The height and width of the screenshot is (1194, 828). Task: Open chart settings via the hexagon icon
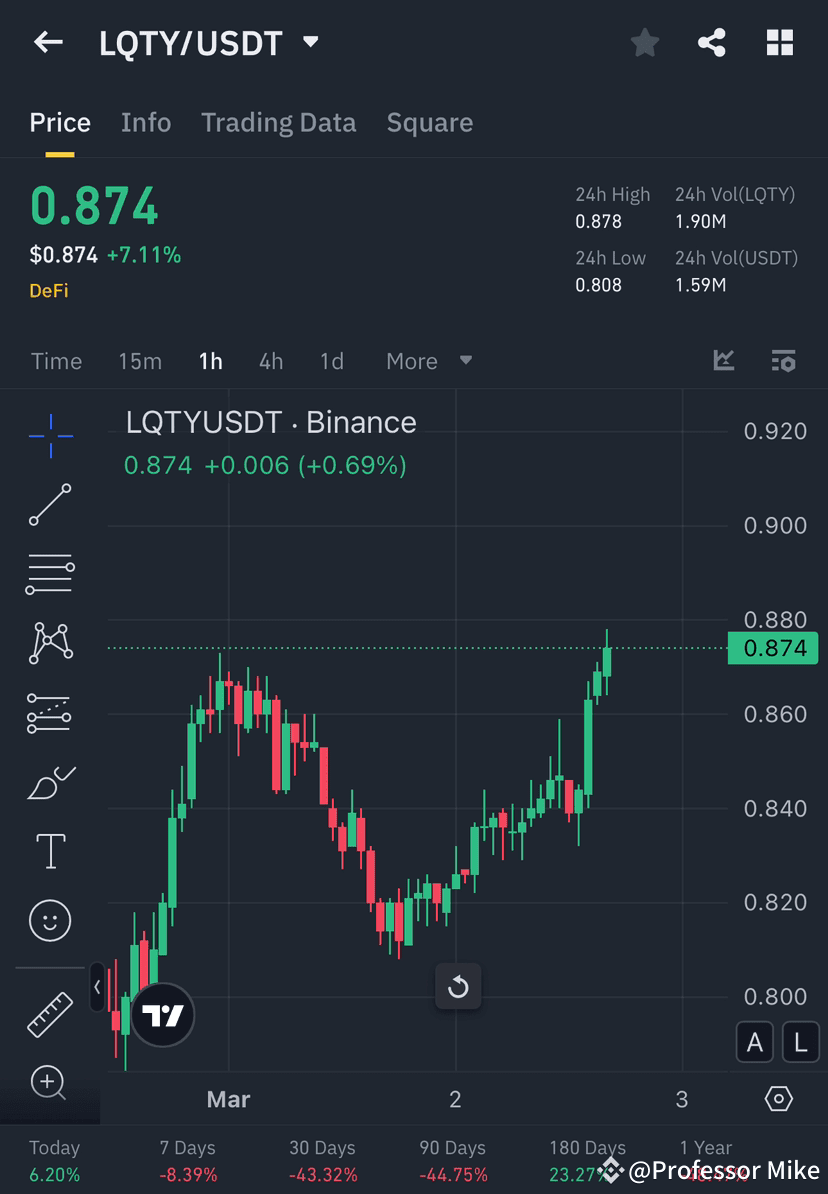(x=779, y=1099)
